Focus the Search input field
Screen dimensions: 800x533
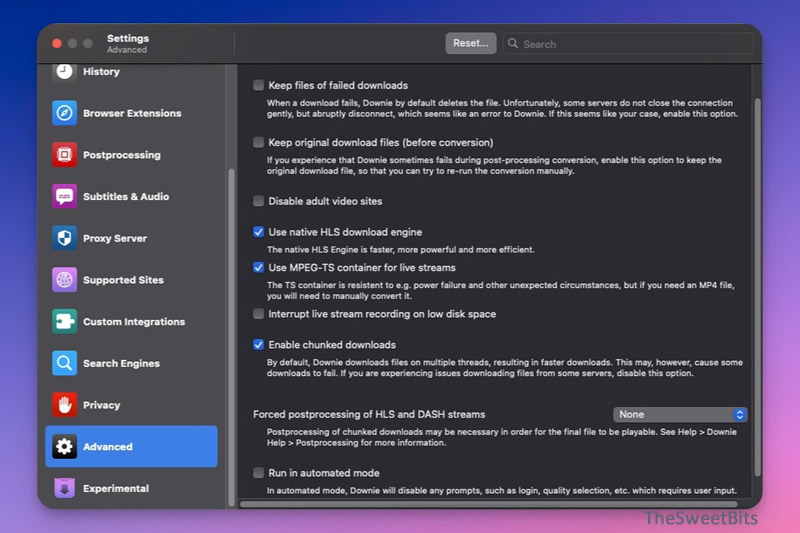(x=628, y=44)
